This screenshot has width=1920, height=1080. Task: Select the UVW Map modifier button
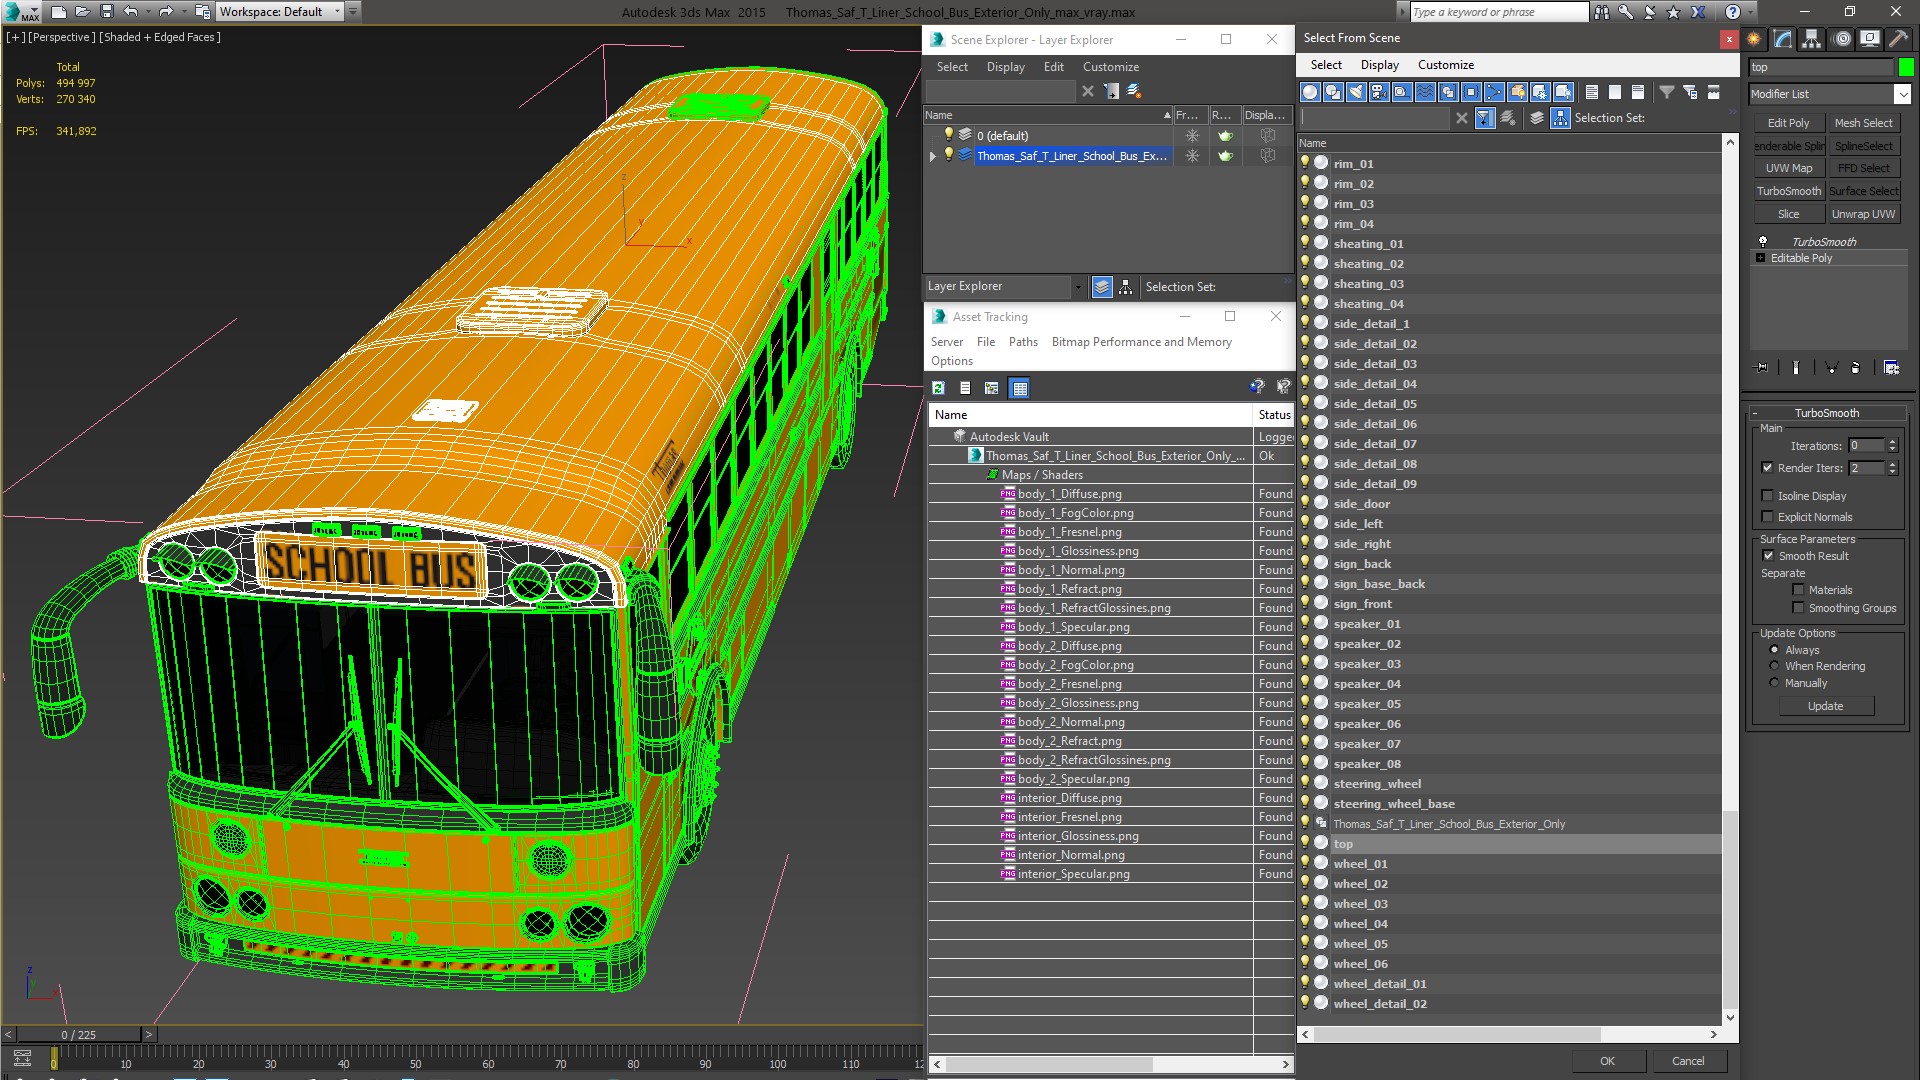(1789, 169)
